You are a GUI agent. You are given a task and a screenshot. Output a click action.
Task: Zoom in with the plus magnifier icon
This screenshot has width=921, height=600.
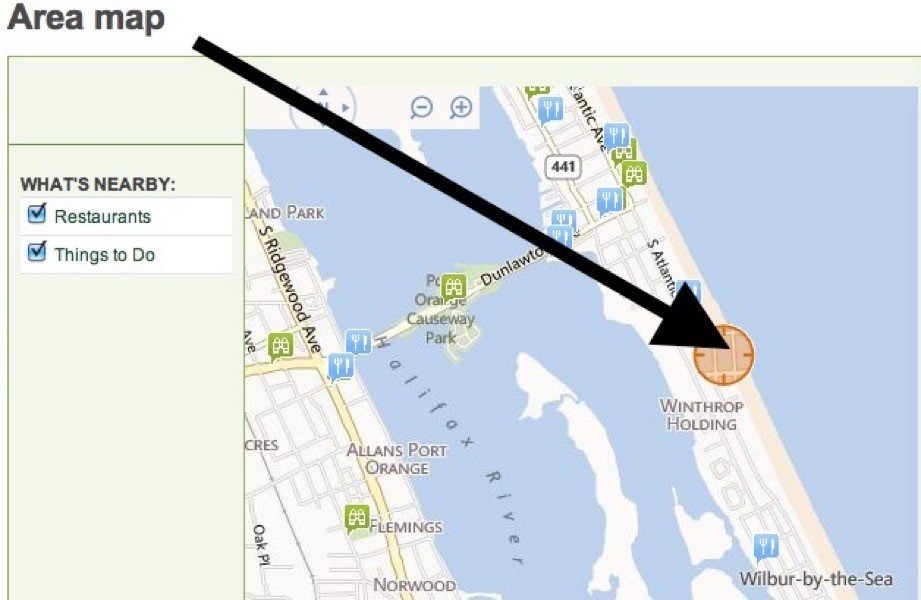462,108
